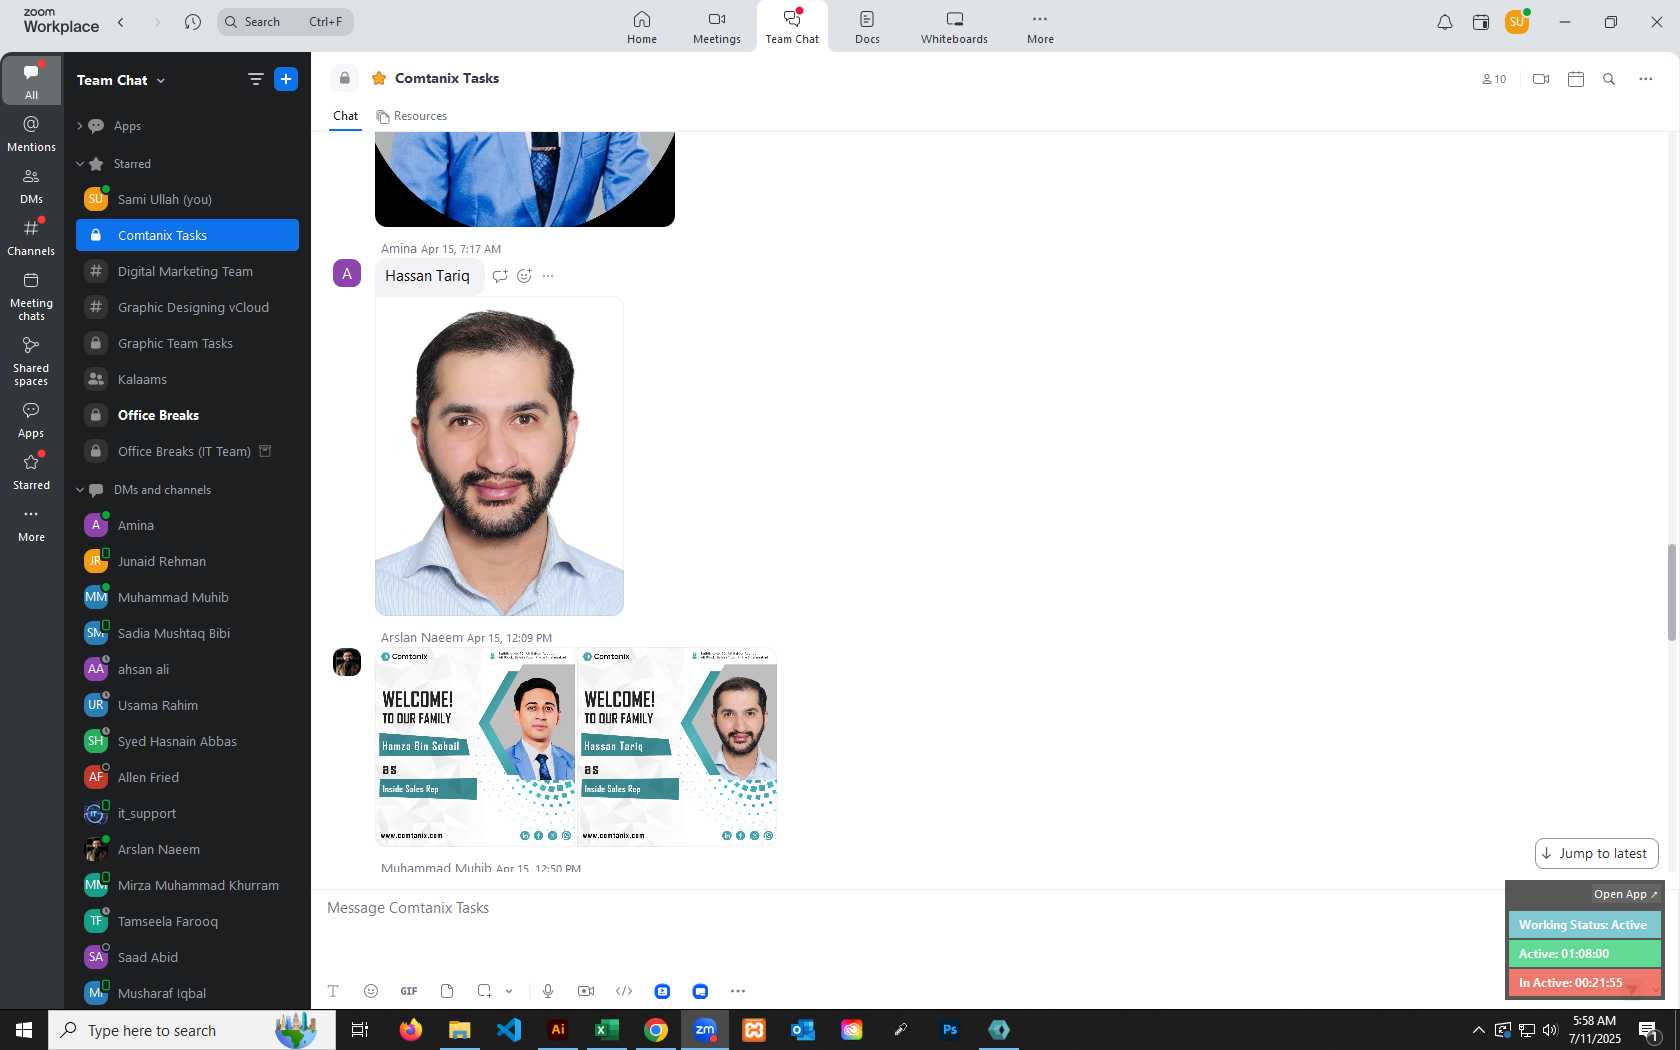
Task: Click the Message Comtanix Tasks input field
Action: [x=910, y=908]
